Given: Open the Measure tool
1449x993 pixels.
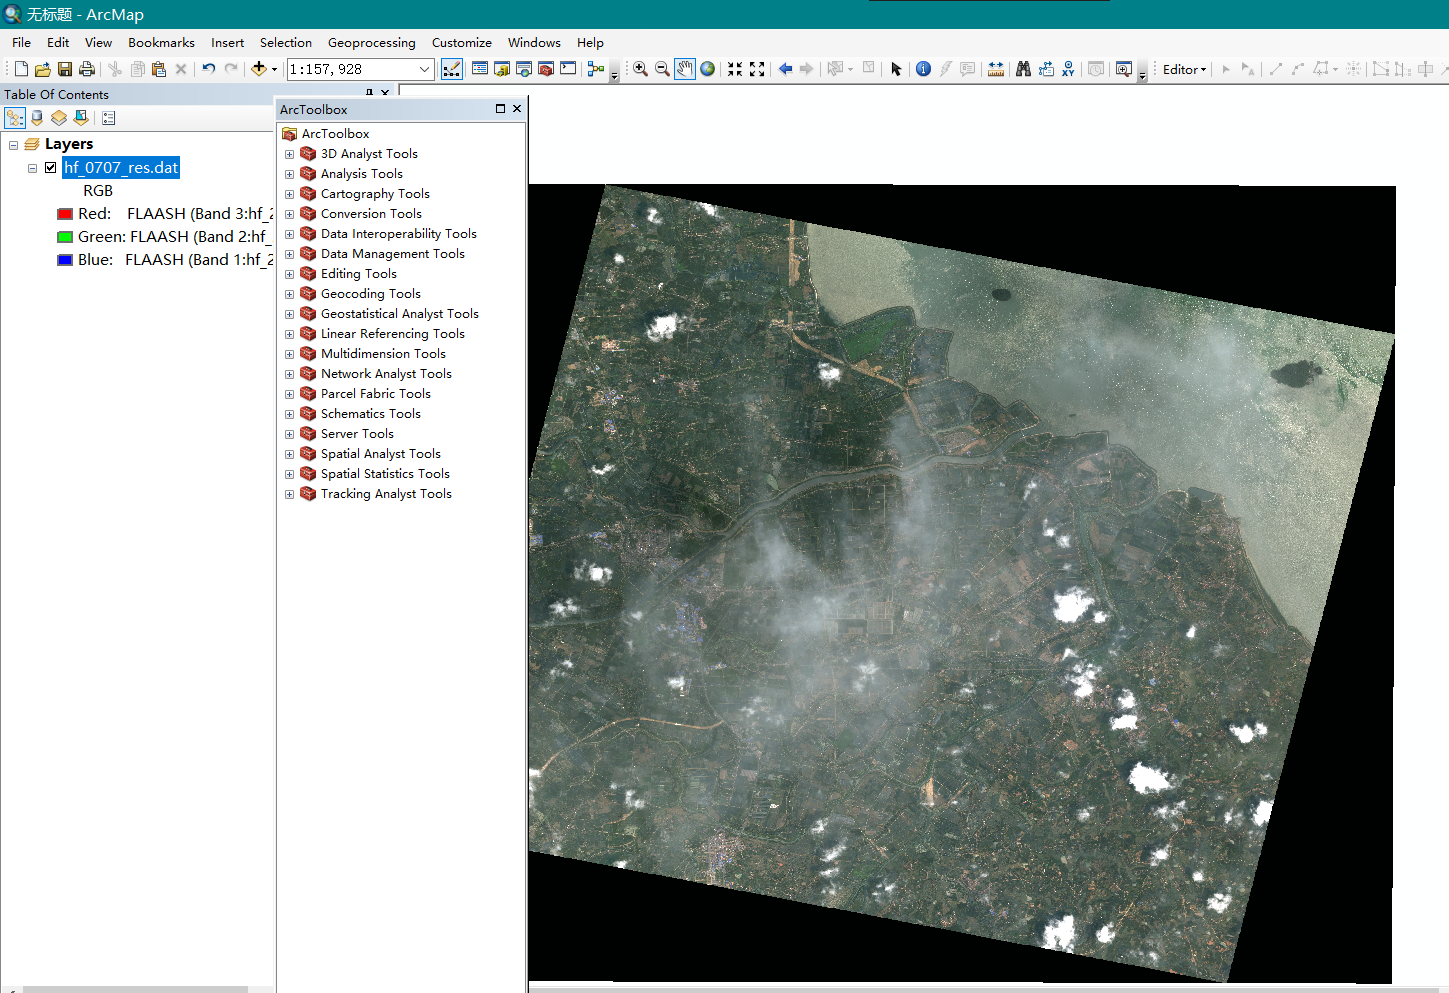Looking at the screenshot, I should coord(996,69).
